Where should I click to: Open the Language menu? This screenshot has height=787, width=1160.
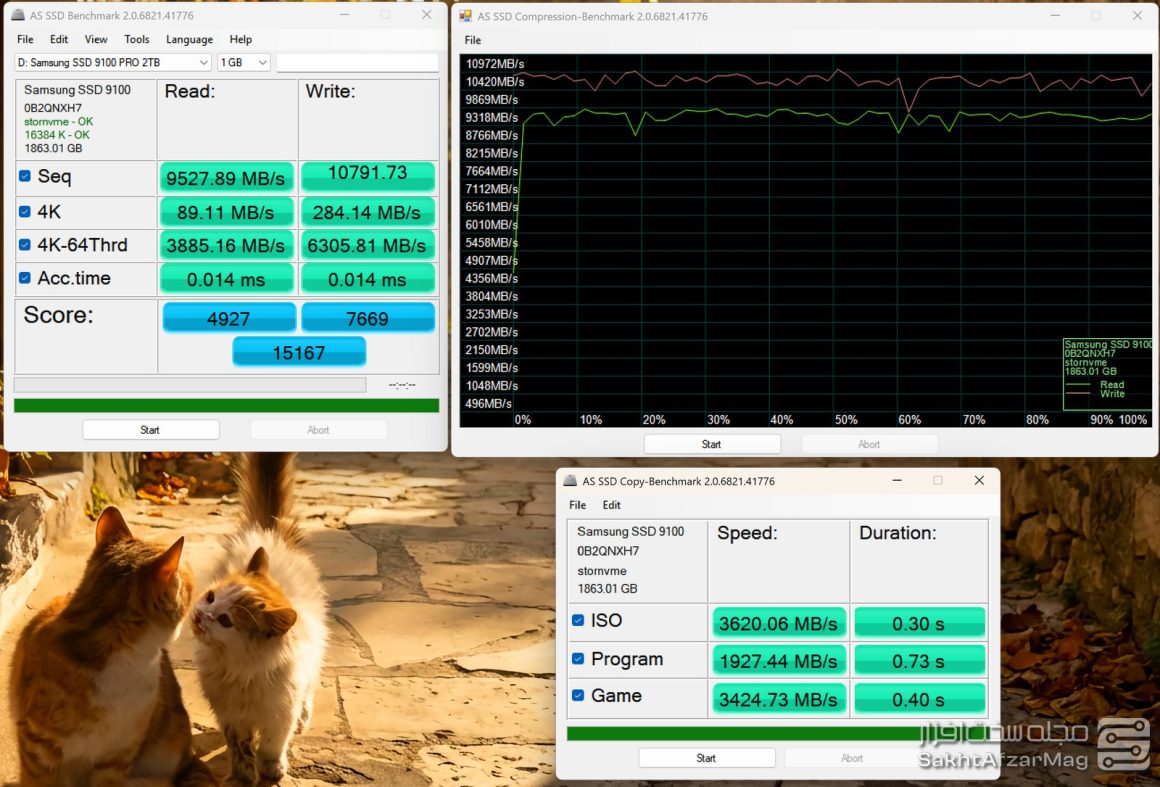(x=189, y=39)
